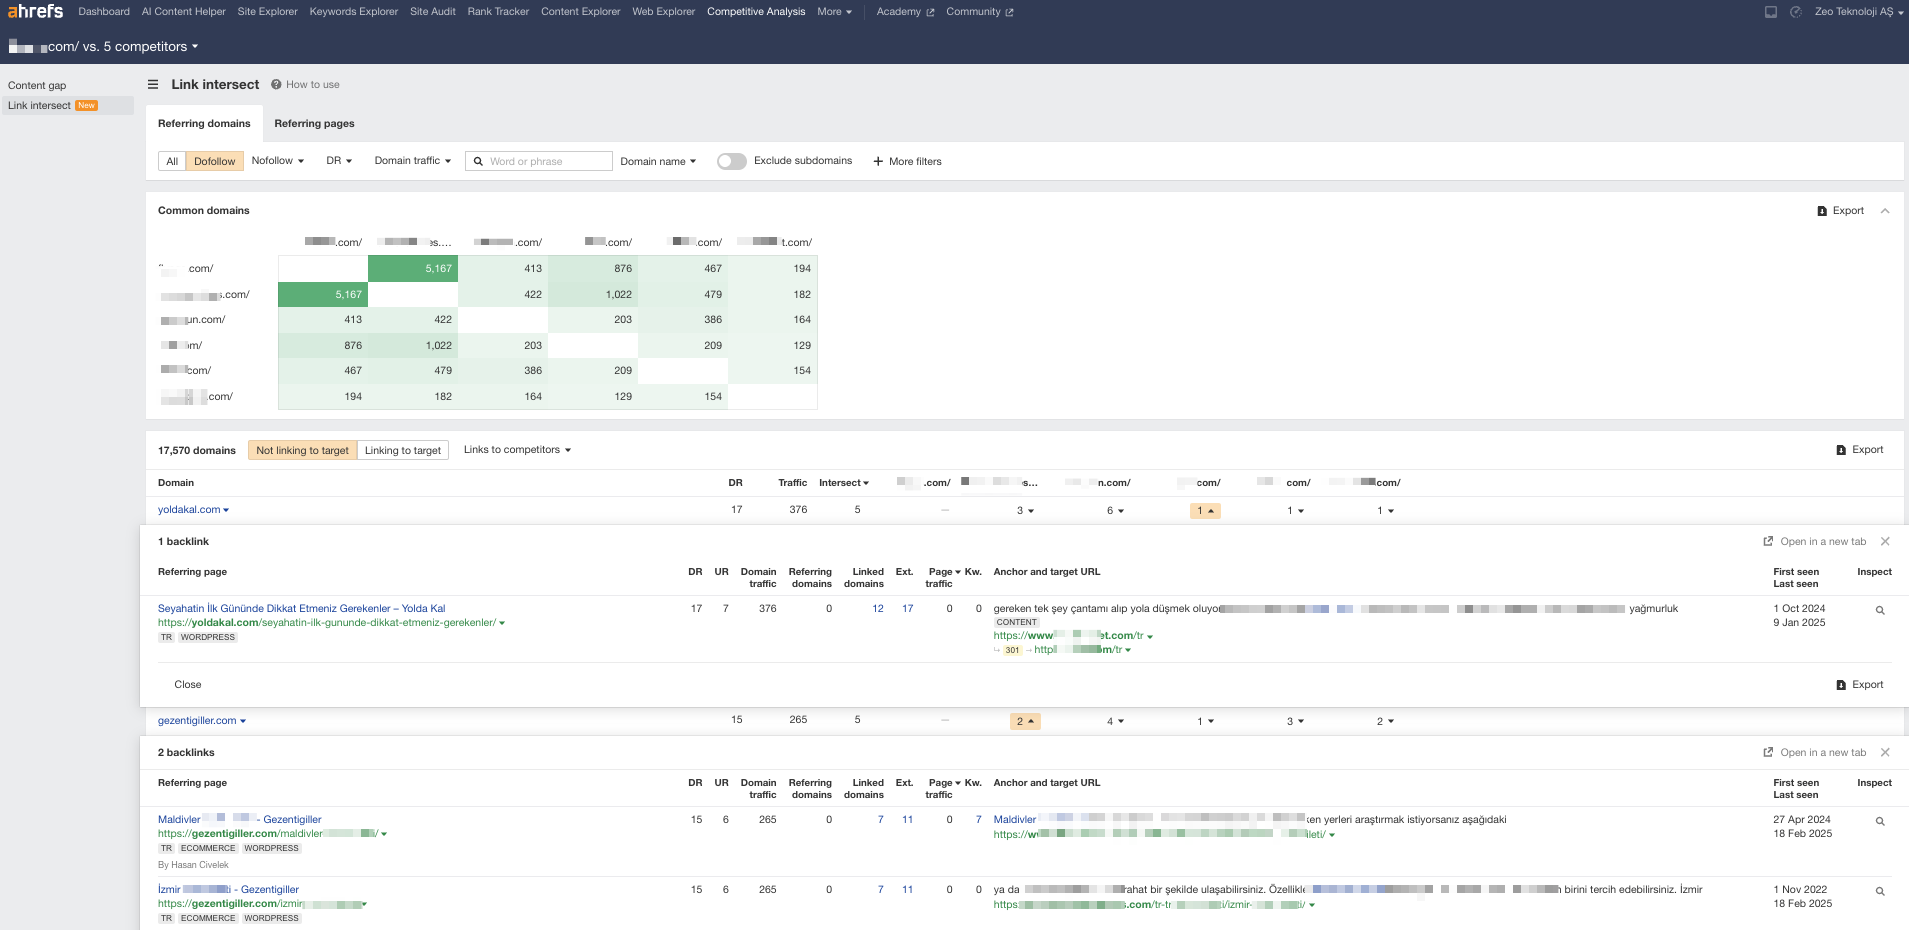Viewport: 1909px width, 930px height.
Task: Click the Export icon next to Close
Action: pyautogui.click(x=1841, y=685)
